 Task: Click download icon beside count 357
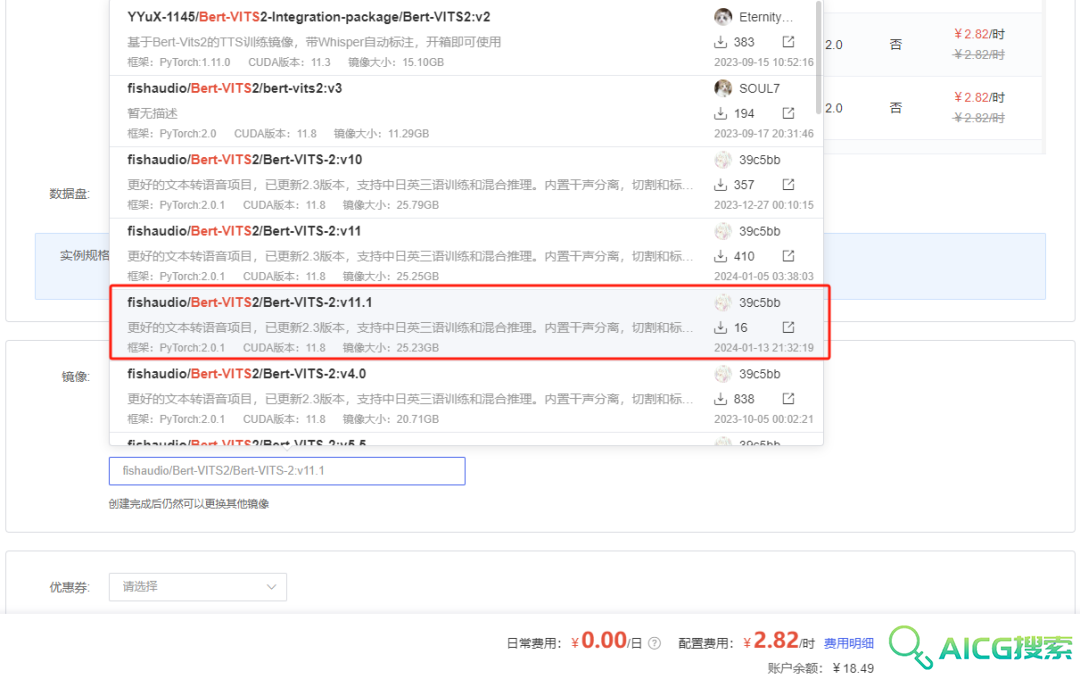(x=720, y=185)
